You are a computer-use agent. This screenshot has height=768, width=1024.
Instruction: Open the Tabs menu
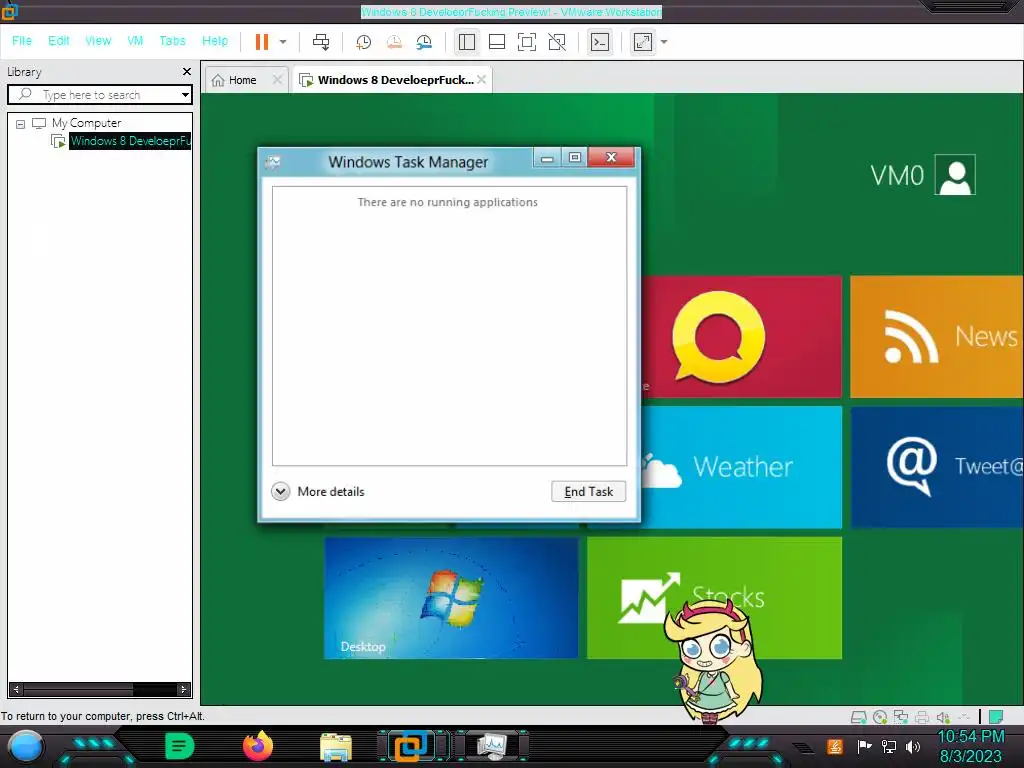point(172,40)
